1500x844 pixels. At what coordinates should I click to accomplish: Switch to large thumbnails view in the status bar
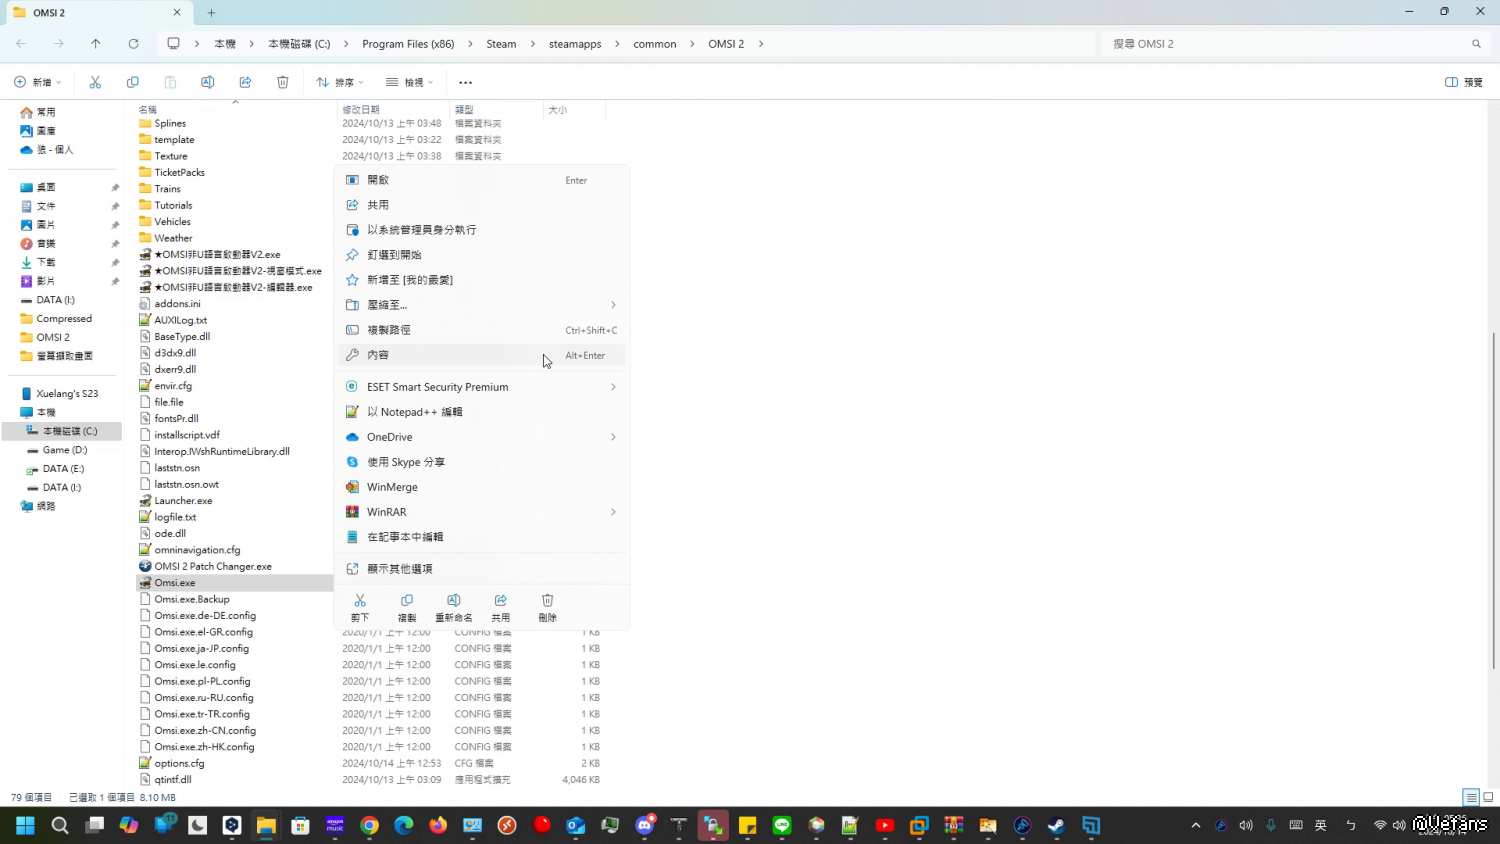(1488, 797)
